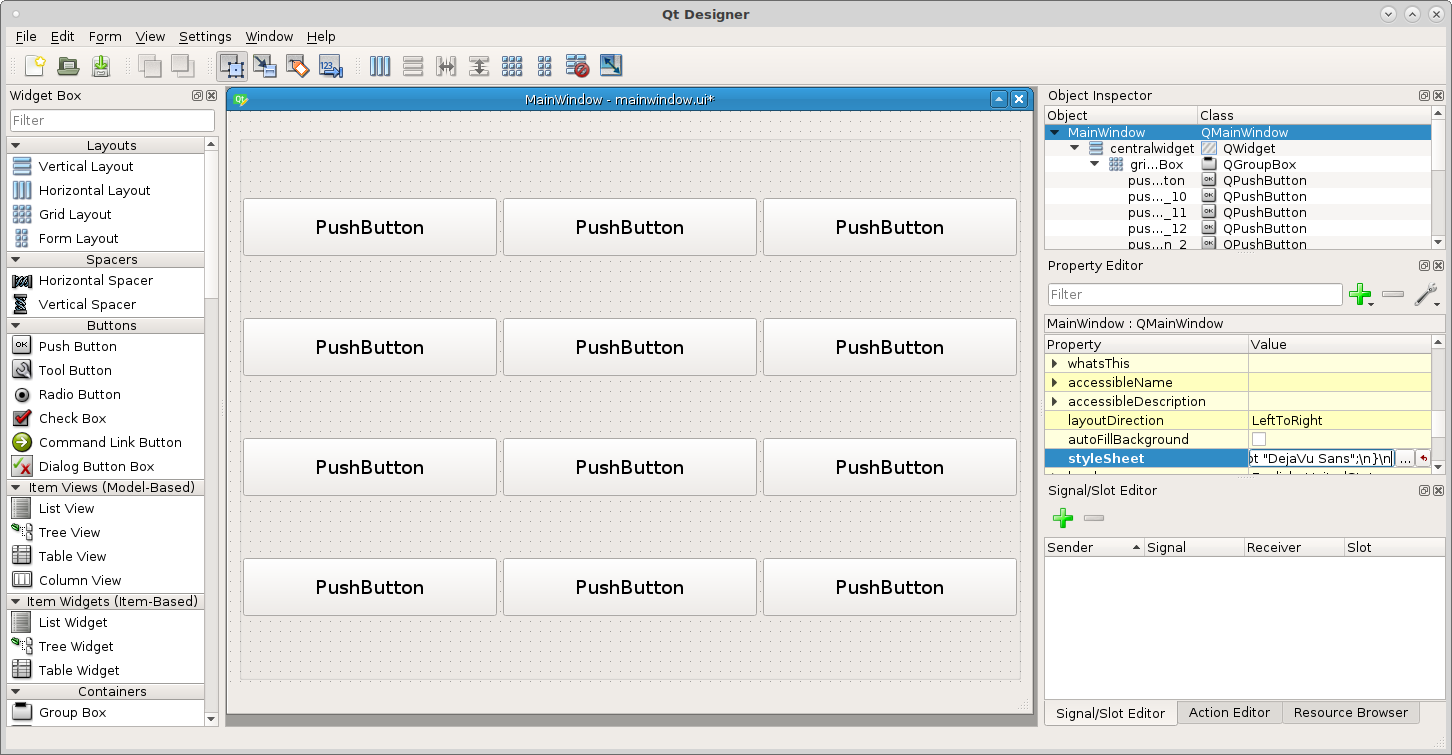Screen dimensions: 1452x755
Task: Switch to the Action Editor tab
Action: click(x=1229, y=713)
